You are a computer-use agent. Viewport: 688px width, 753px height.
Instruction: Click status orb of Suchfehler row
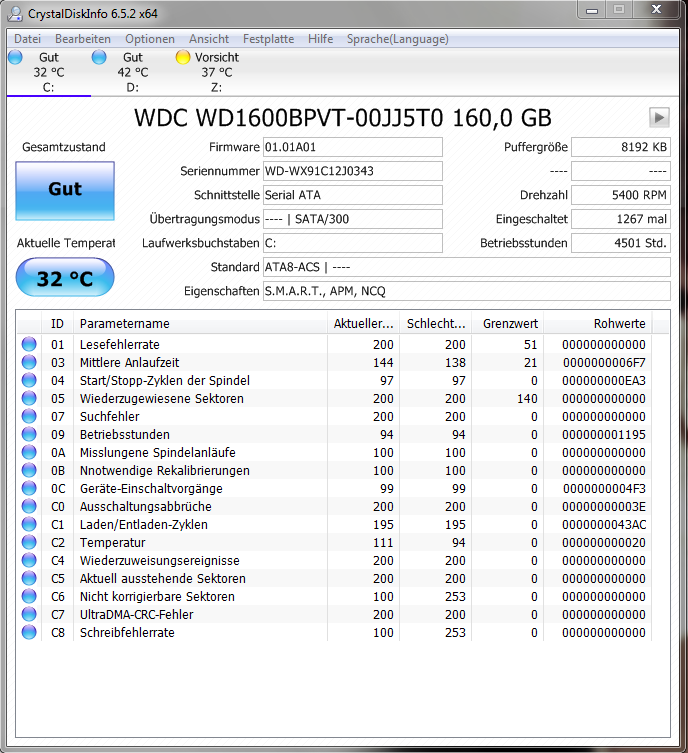point(29,416)
